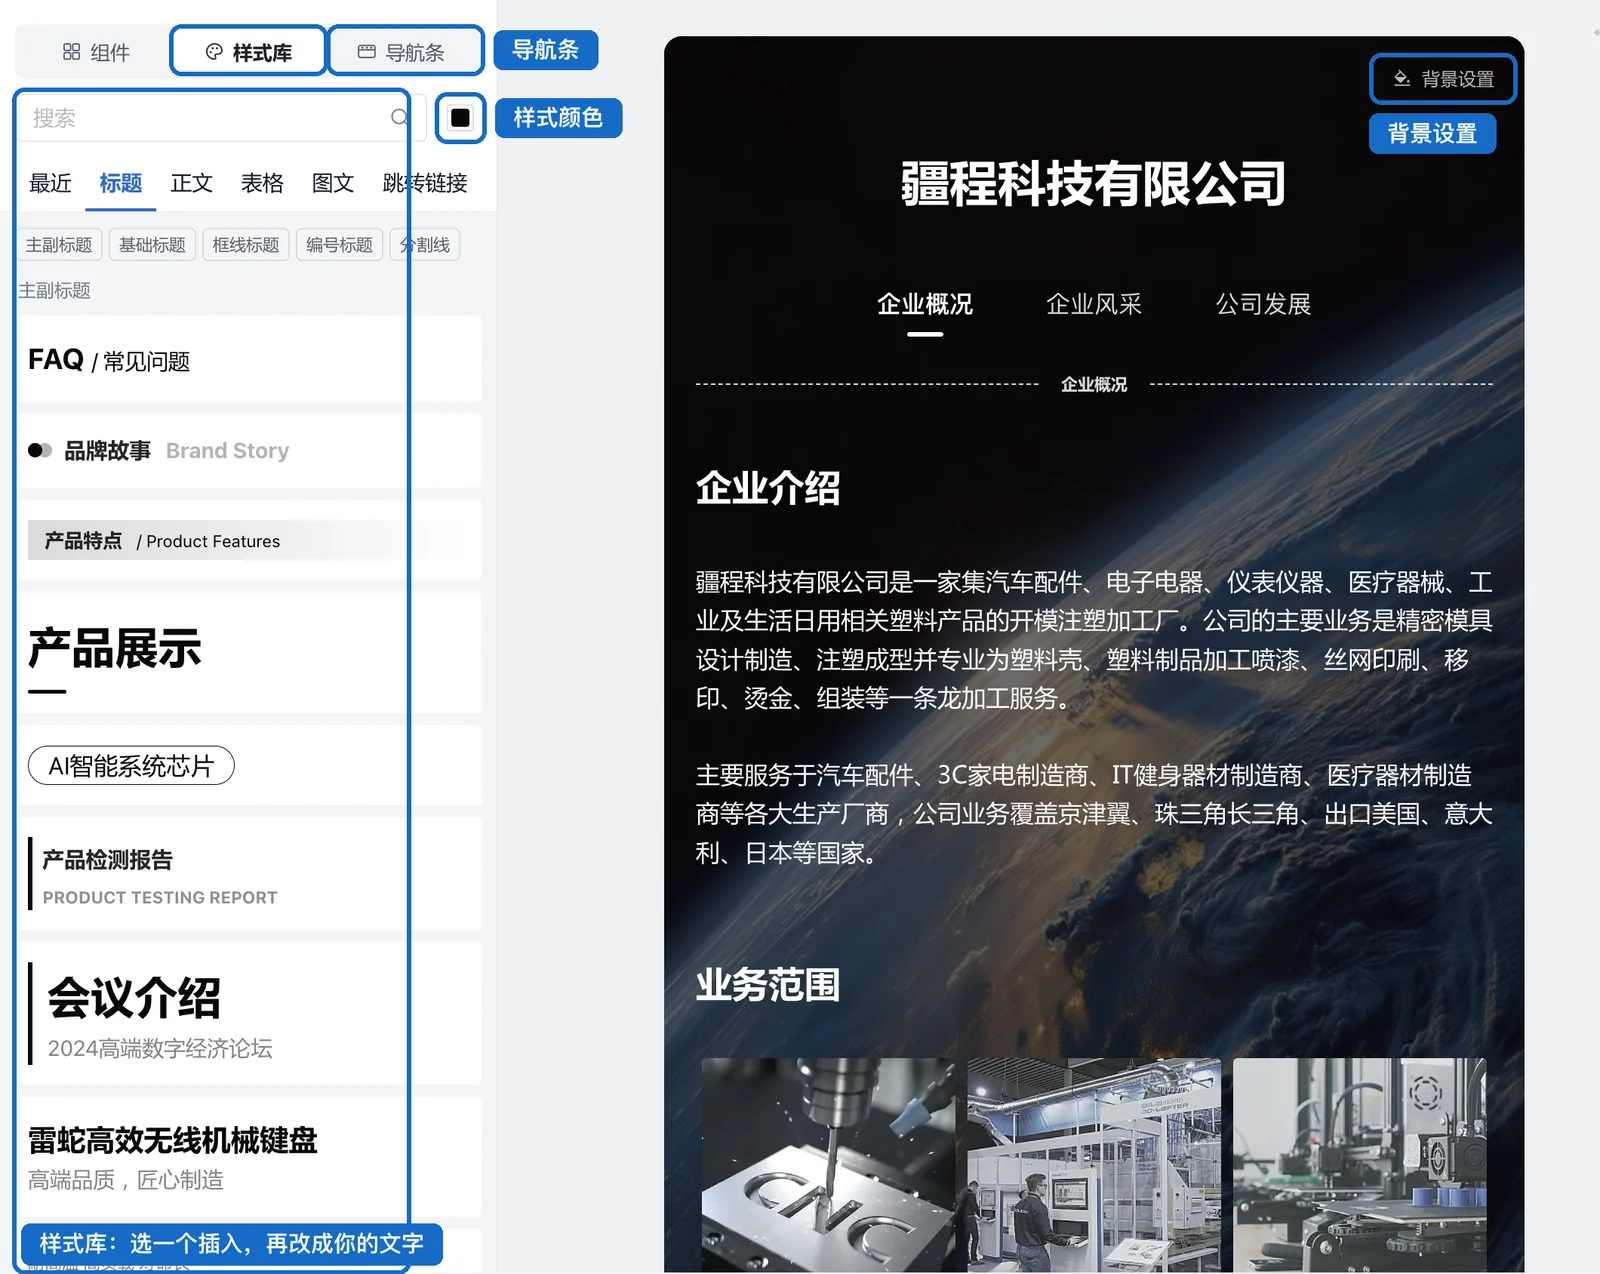Insert the 产品展示 title style
The width and height of the screenshot is (1600, 1274).
(248, 653)
